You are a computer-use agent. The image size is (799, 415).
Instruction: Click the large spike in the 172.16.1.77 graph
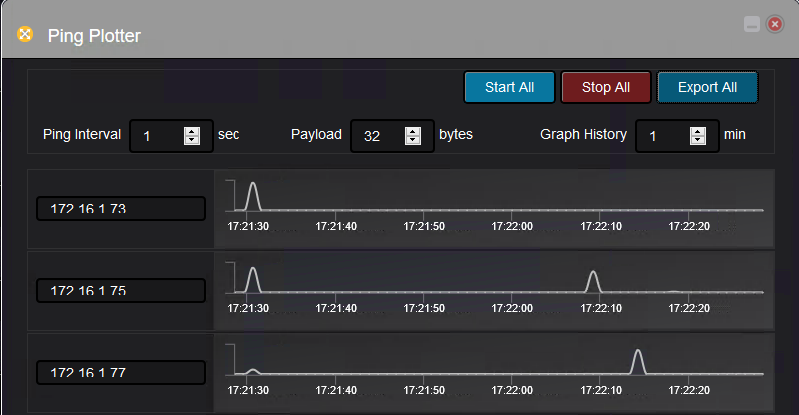tap(638, 362)
